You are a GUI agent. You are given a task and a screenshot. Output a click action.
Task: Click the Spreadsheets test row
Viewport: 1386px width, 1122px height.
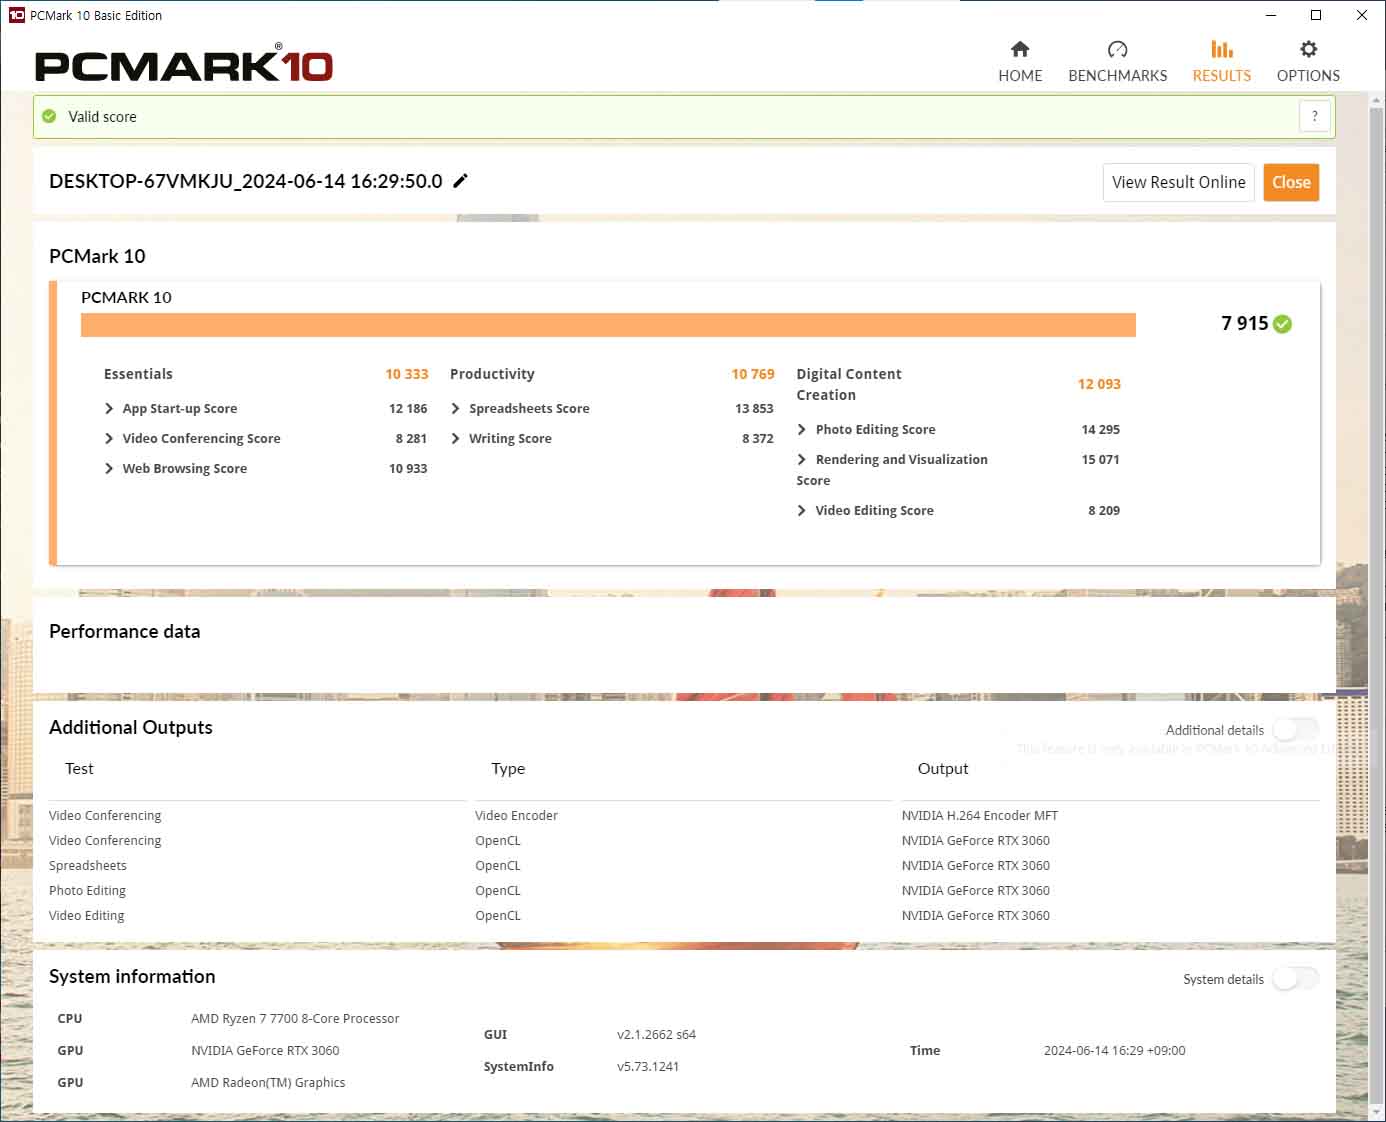point(88,865)
